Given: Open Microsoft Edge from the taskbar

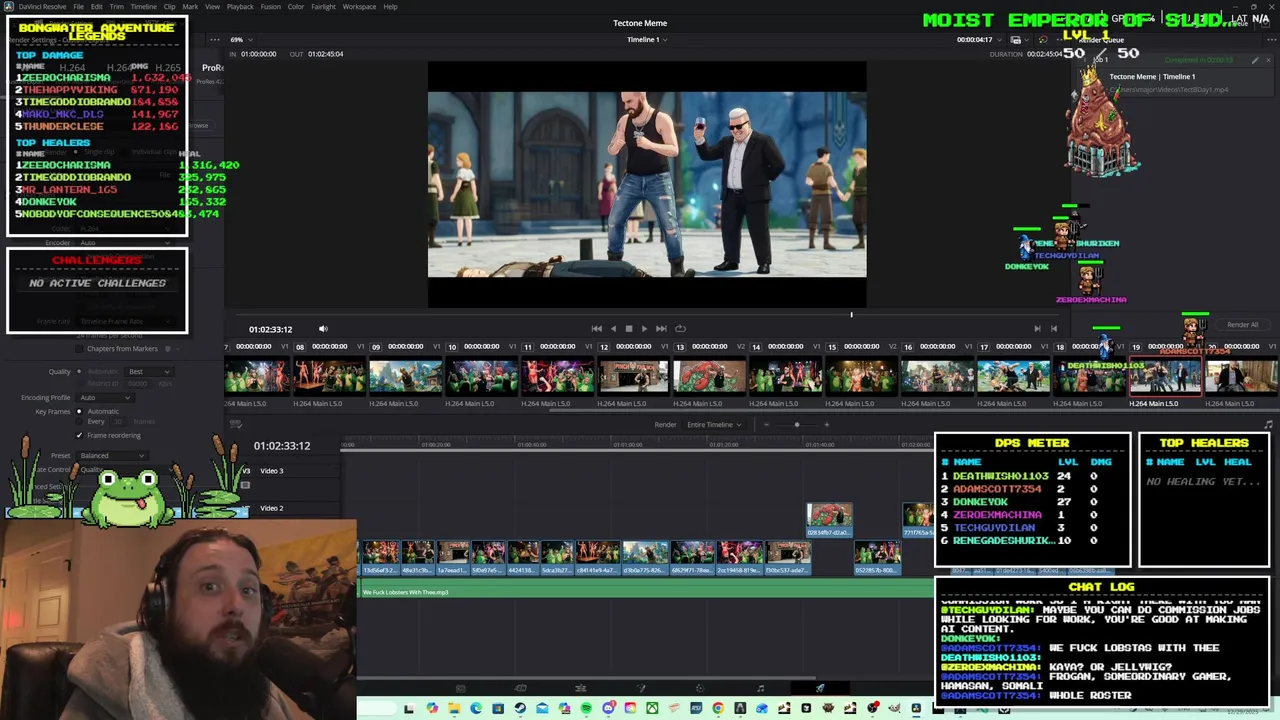Looking at the screenshot, I should 475,708.
